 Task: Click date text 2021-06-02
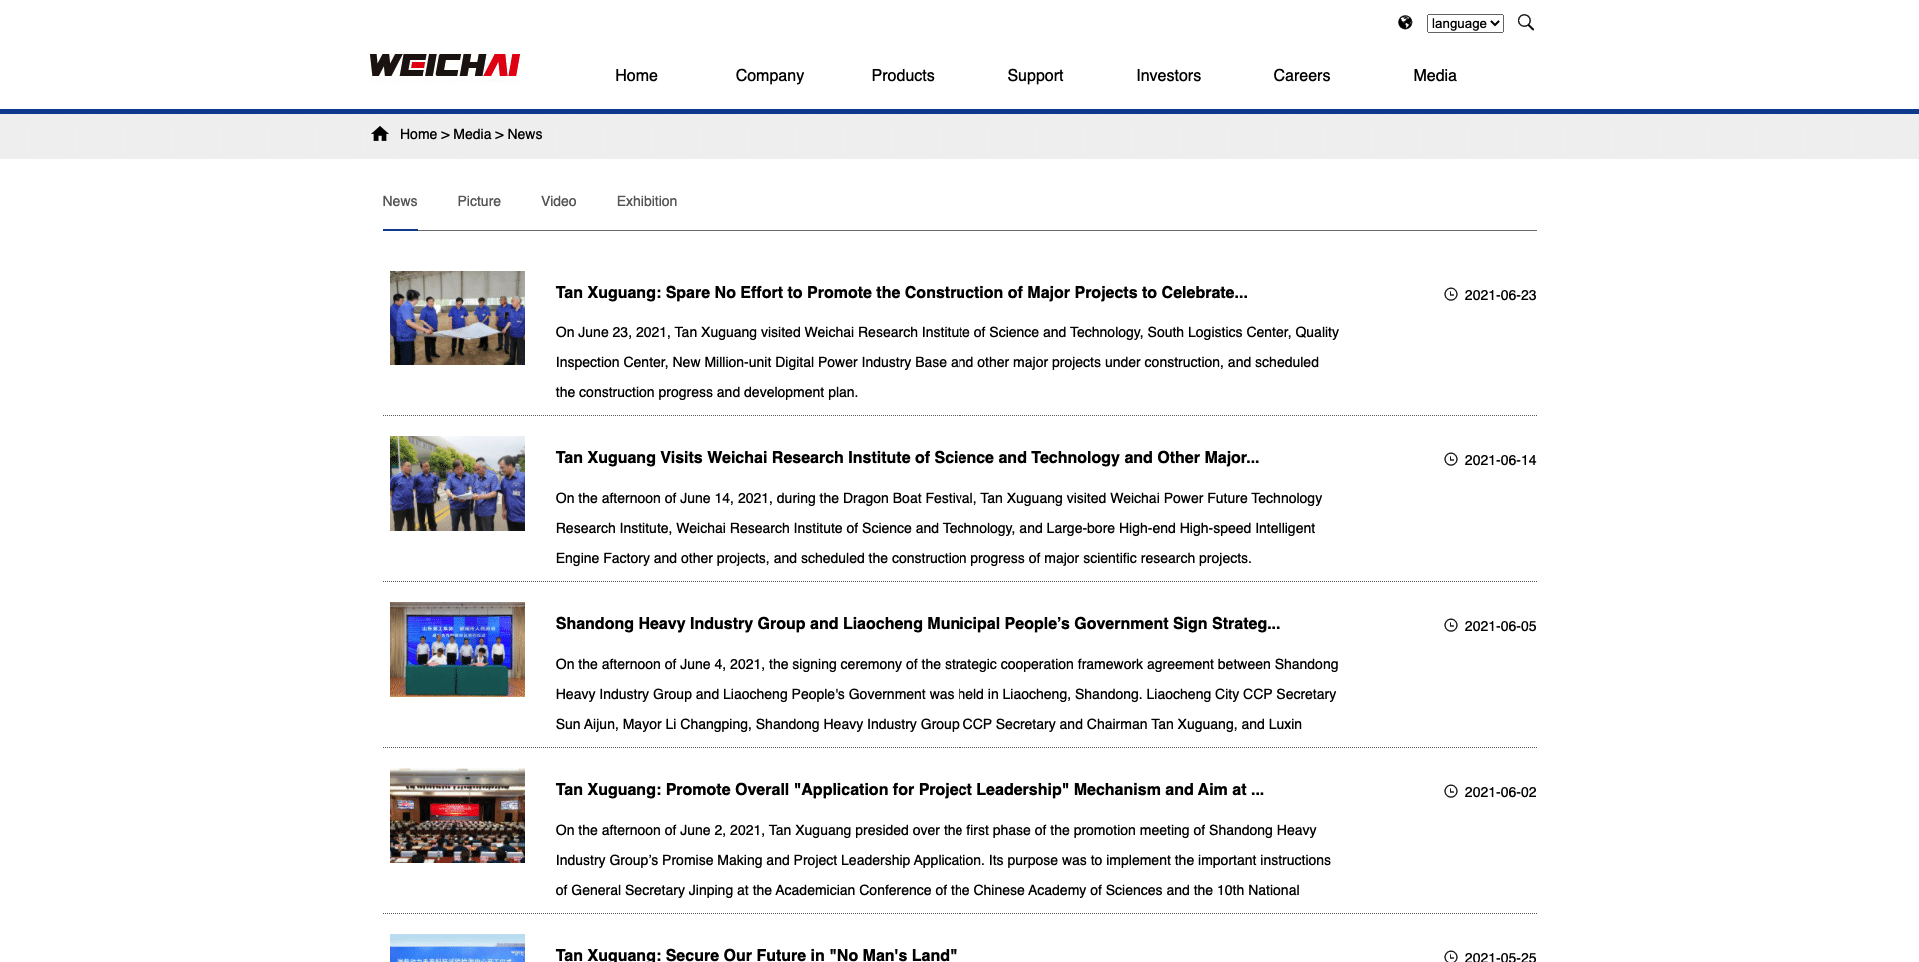[x=1500, y=792]
